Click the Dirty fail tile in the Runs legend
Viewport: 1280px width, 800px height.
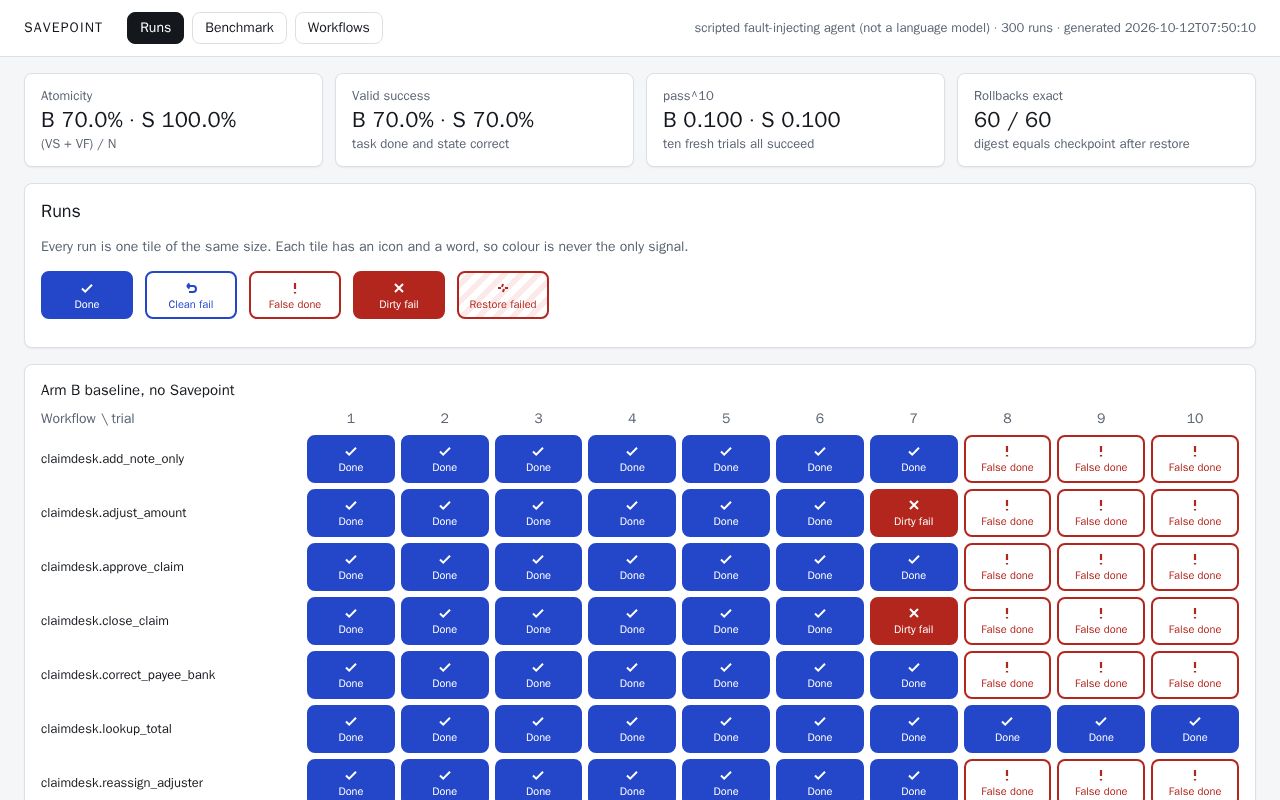(x=399, y=295)
